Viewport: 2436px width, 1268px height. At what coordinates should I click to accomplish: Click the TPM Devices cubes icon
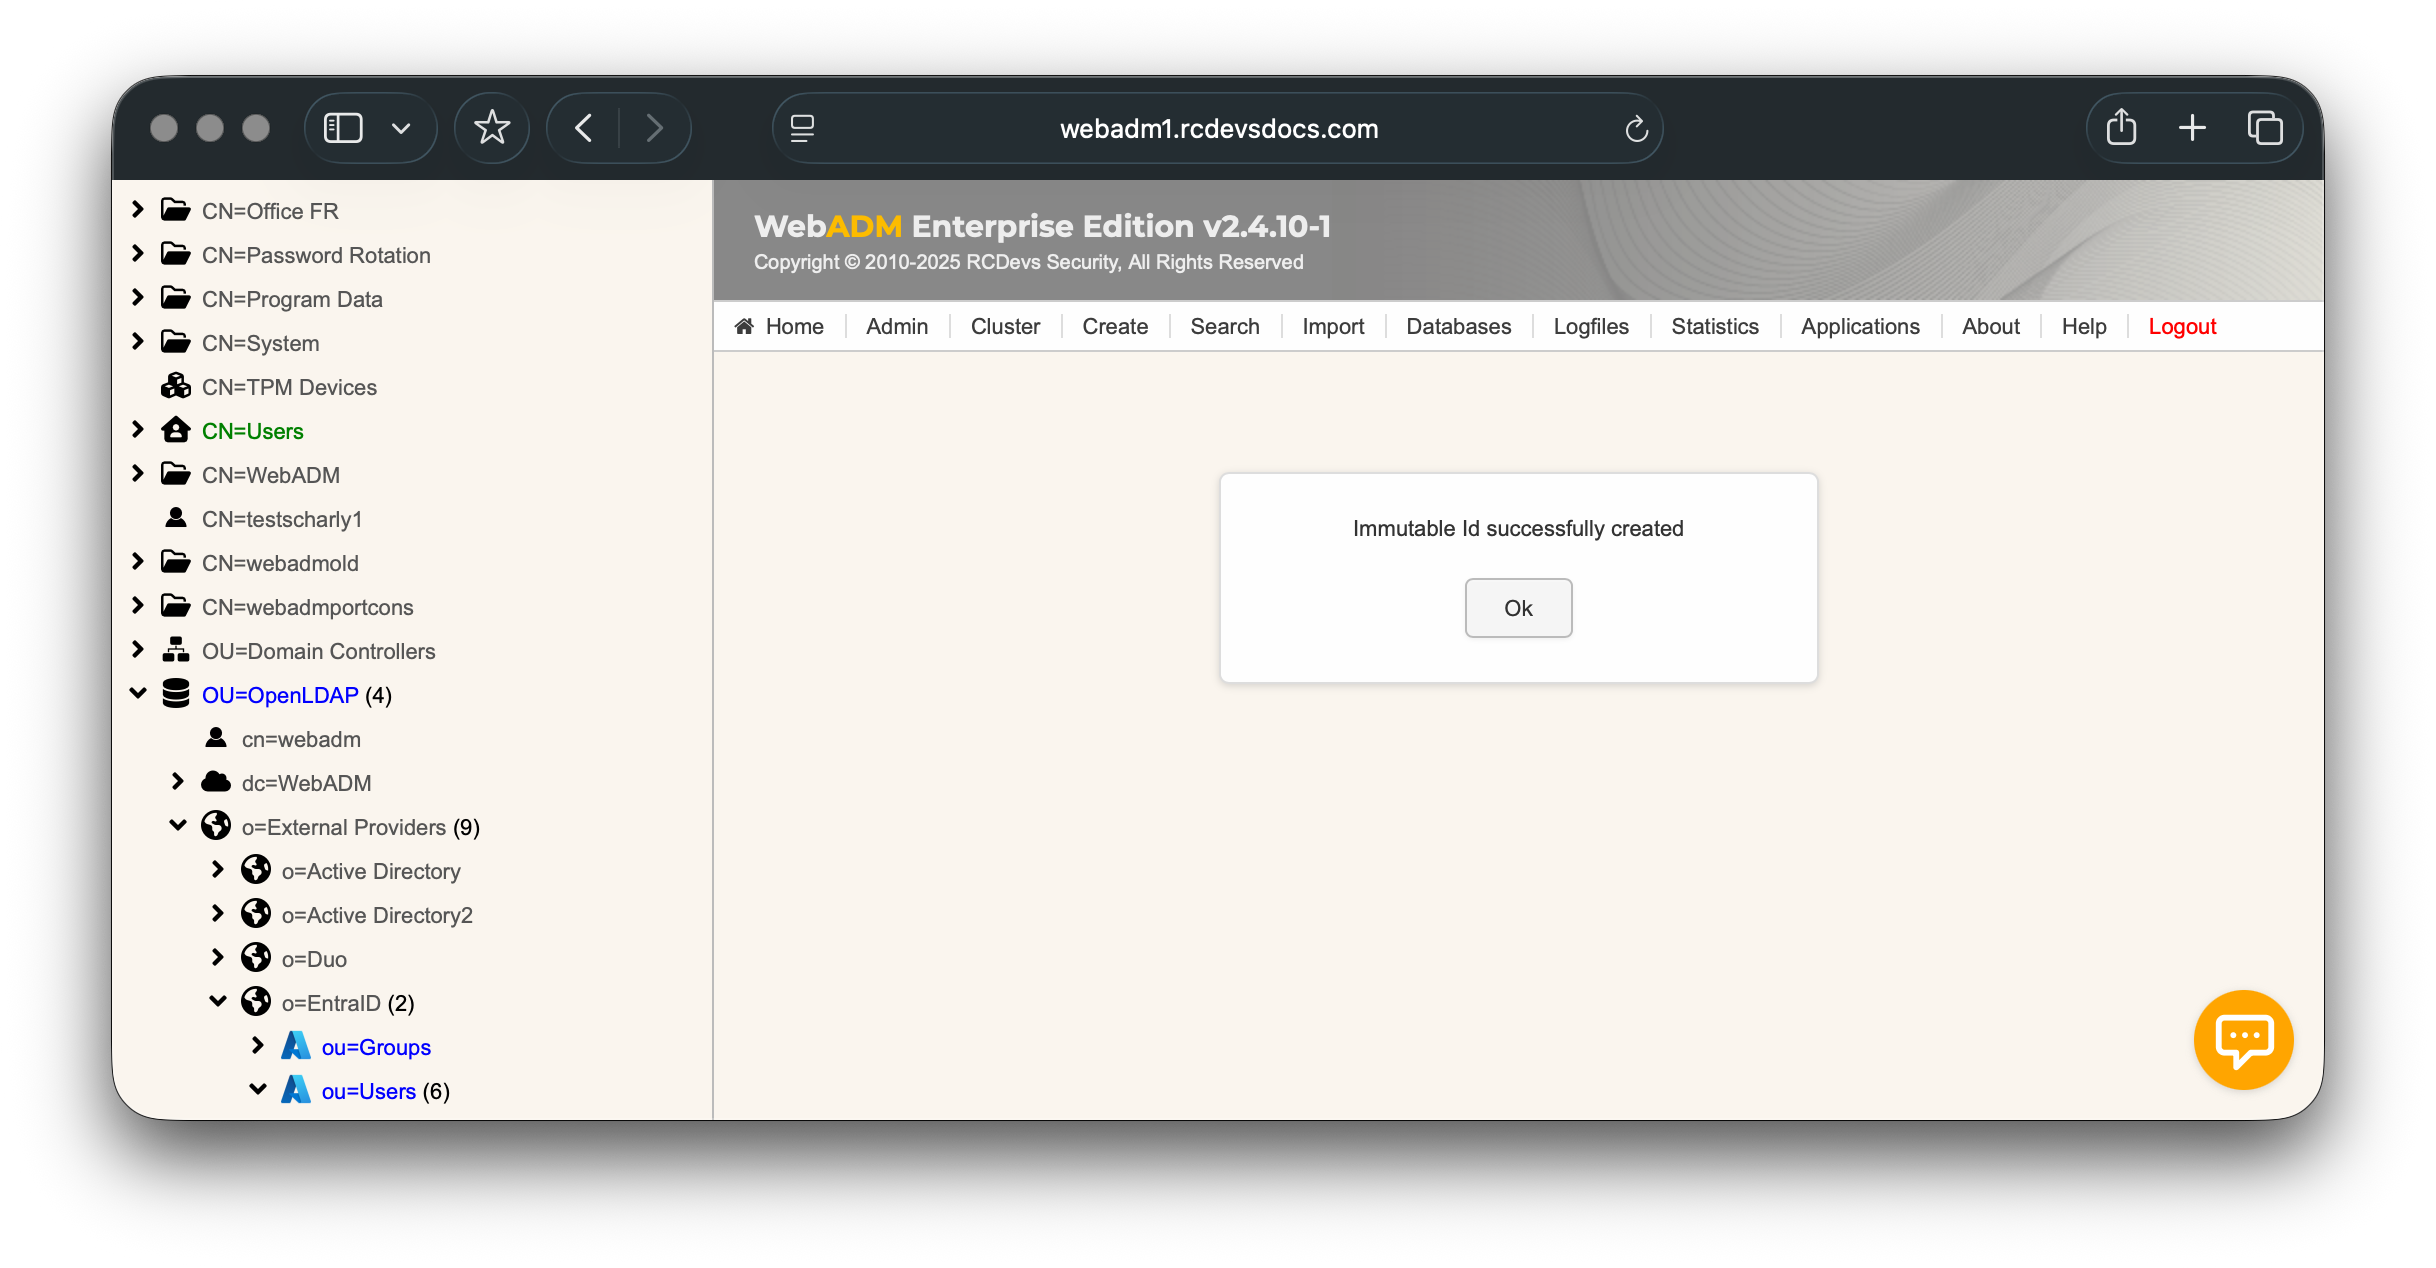176,386
